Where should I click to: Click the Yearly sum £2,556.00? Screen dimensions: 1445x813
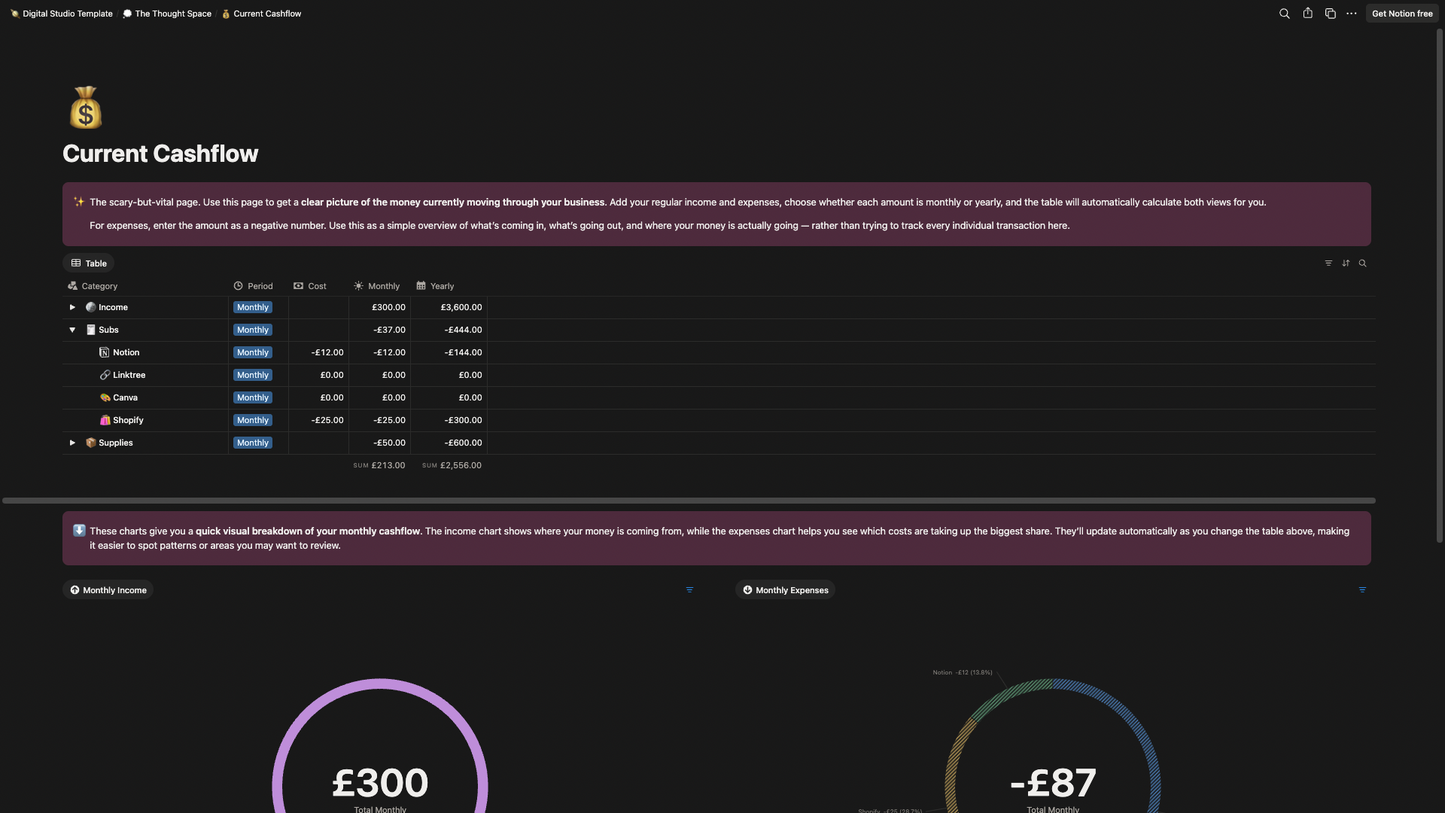point(452,465)
